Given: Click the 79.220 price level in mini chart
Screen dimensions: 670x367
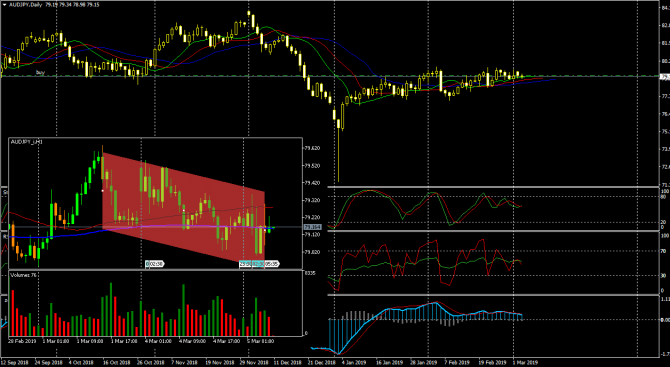Looking at the screenshot, I should (311, 217).
